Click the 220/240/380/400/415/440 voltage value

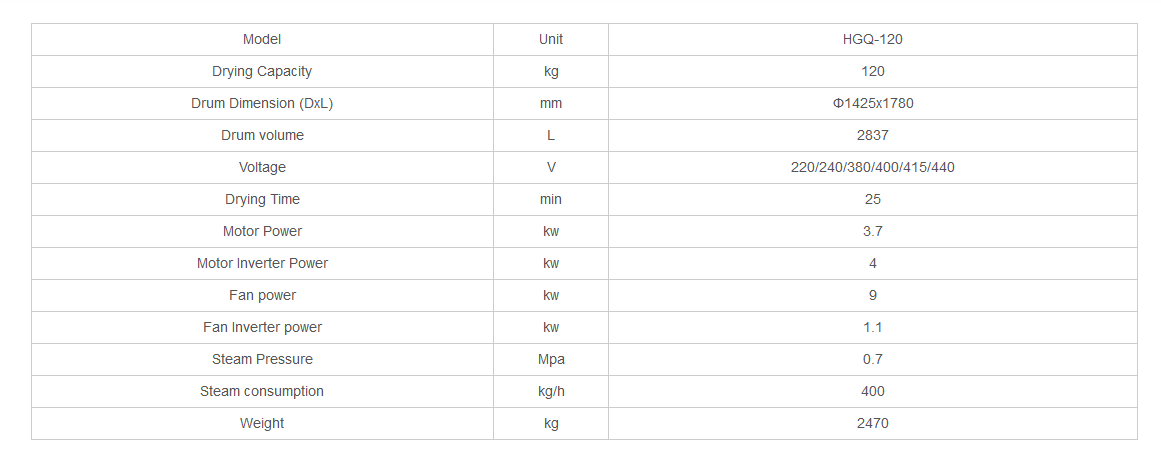[872, 167]
